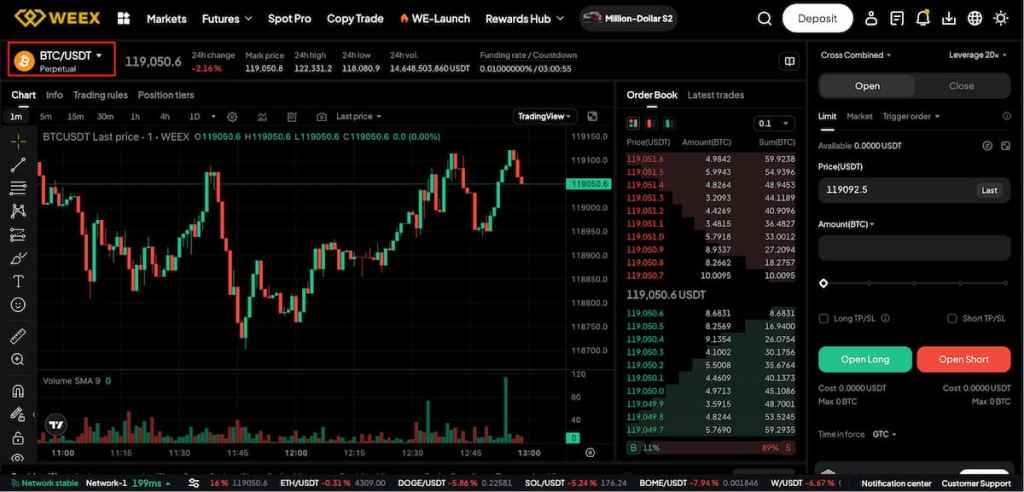Adjust the order amount percentage slider
This screenshot has width=1024, height=492.
pyautogui.click(x=914, y=283)
